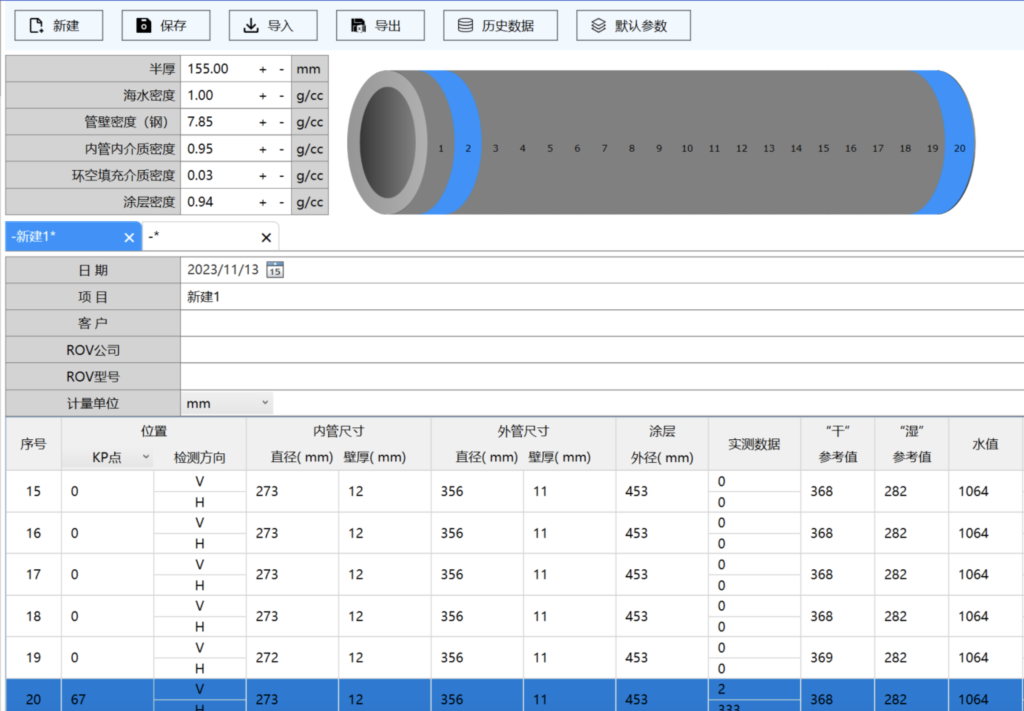Open the KP点 column dropdown

(x=146, y=457)
